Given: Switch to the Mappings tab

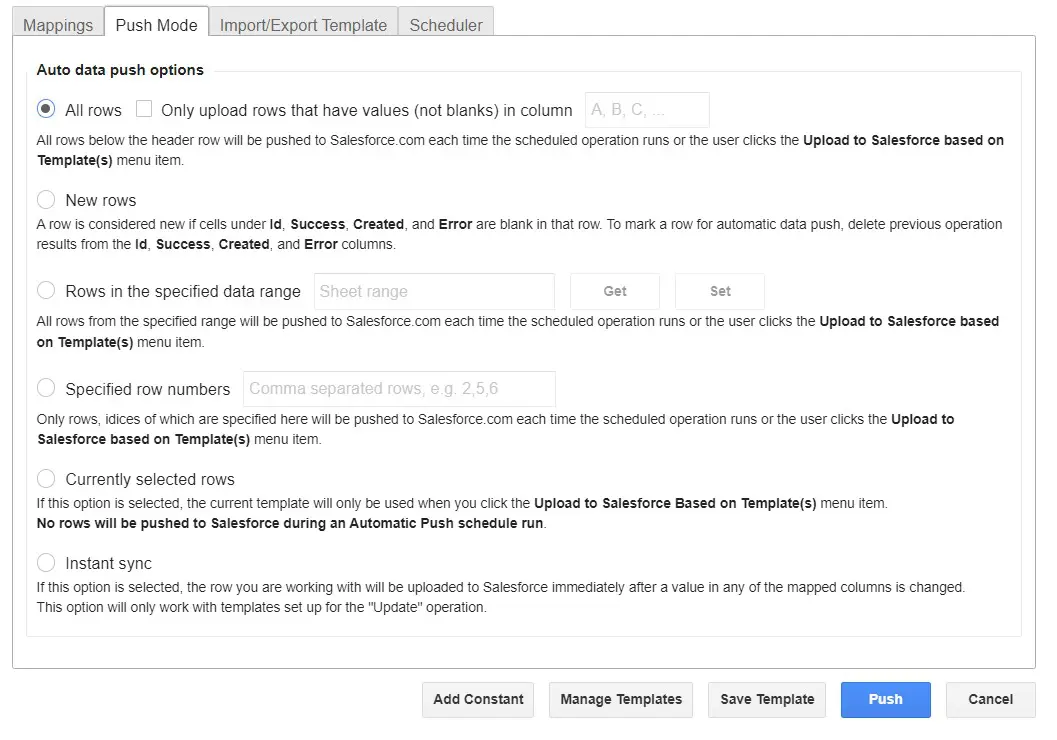Looking at the screenshot, I should pyautogui.click(x=58, y=25).
